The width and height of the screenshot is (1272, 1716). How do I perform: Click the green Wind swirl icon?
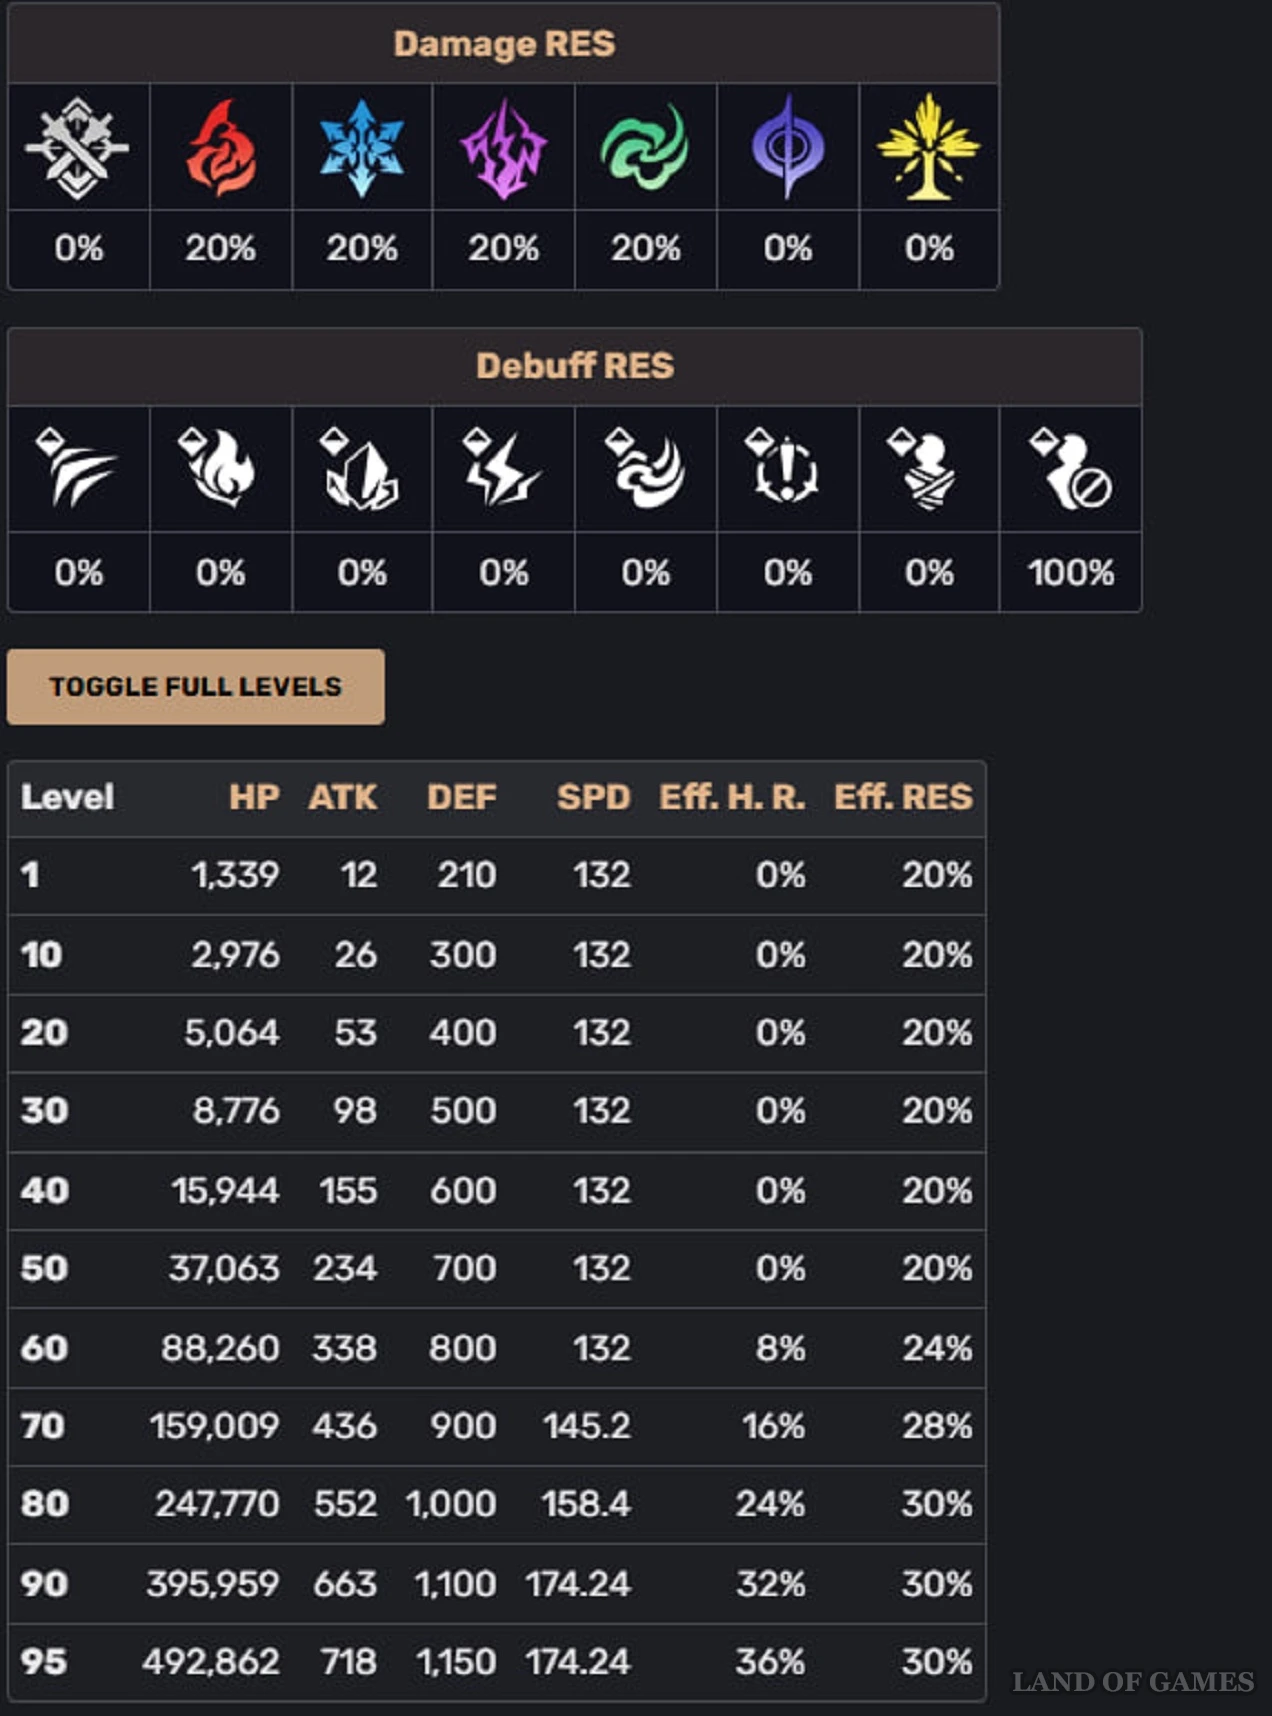(x=645, y=147)
